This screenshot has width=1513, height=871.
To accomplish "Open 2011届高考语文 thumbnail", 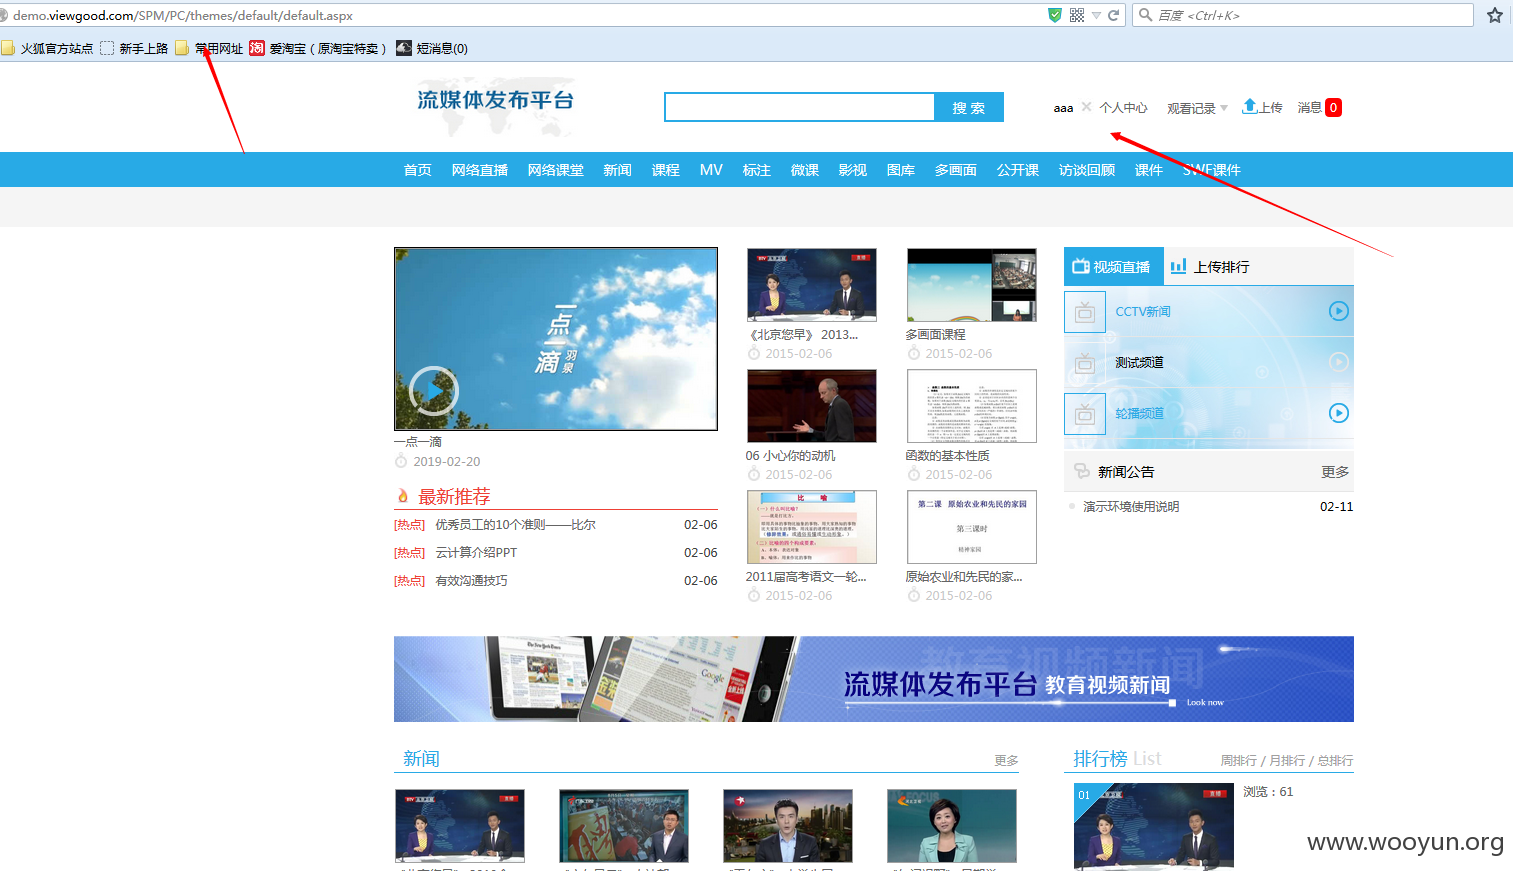I will click(x=812, y=527).
